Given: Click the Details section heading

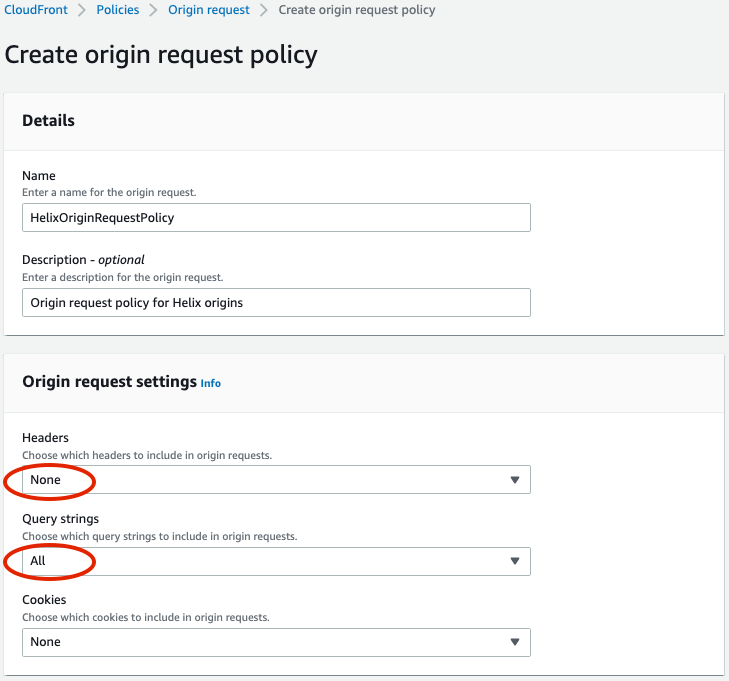Looking at the screenshot, I should point(48,120).
